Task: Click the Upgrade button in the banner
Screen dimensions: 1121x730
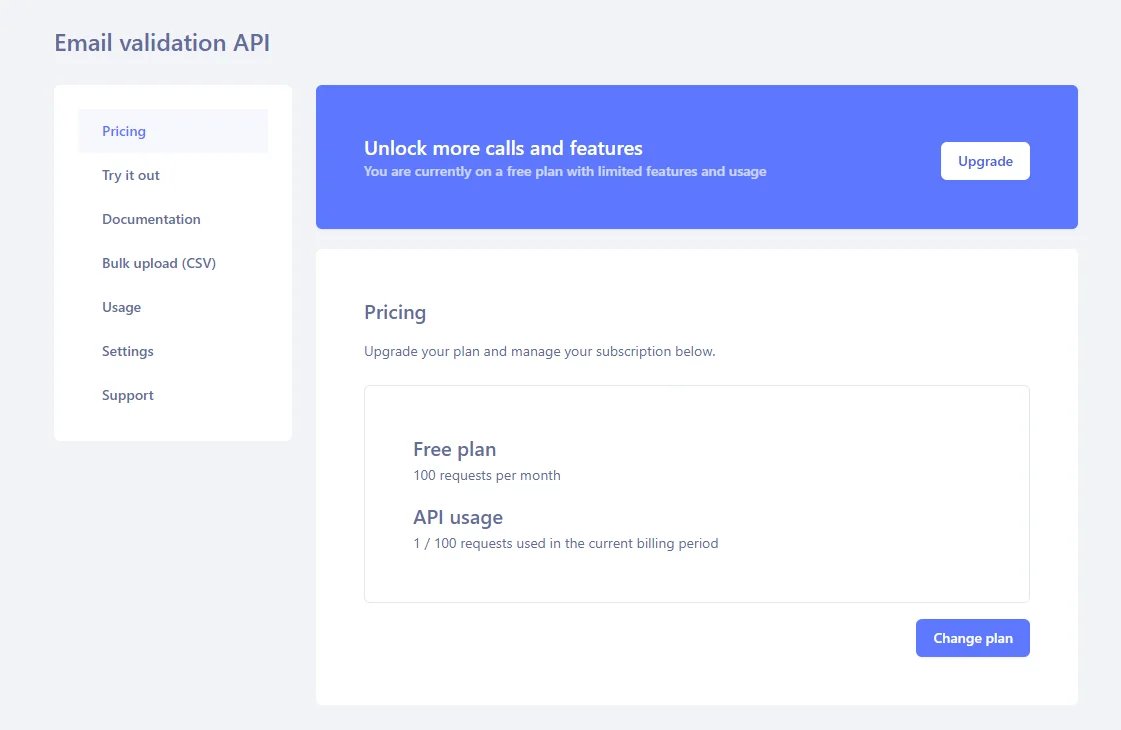Action: point(985,161)
